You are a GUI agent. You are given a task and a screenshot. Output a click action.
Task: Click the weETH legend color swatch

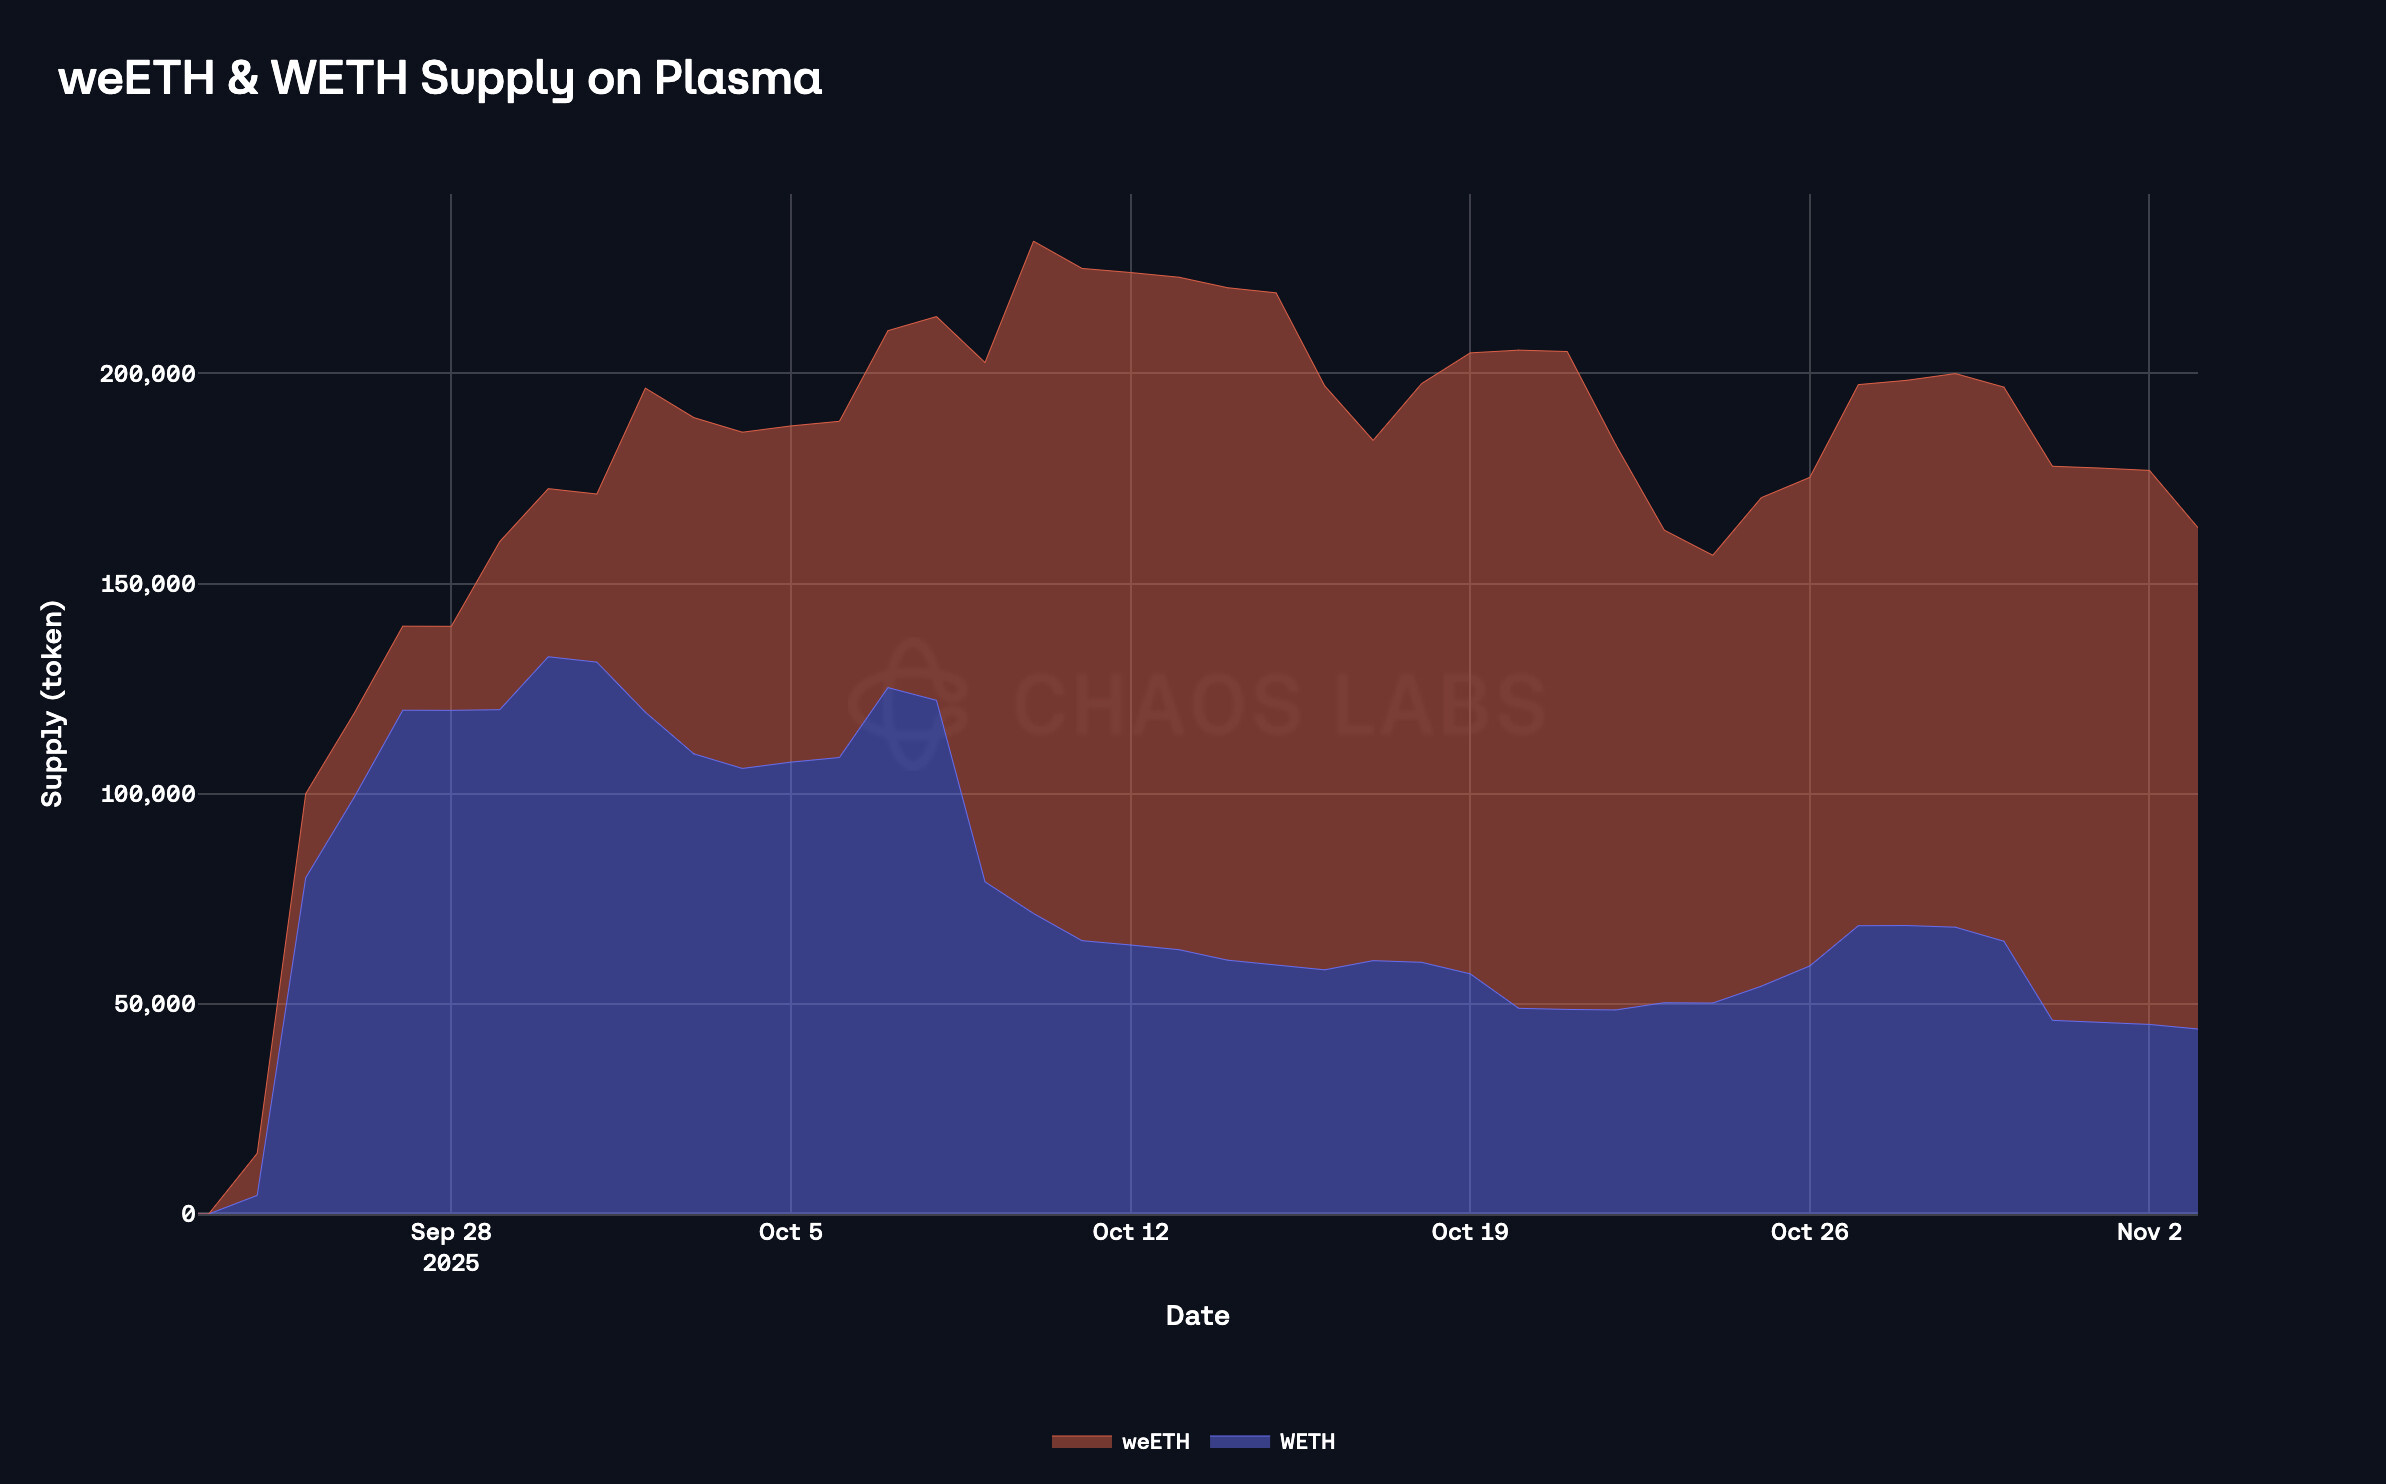(x=1081, y=1441)
